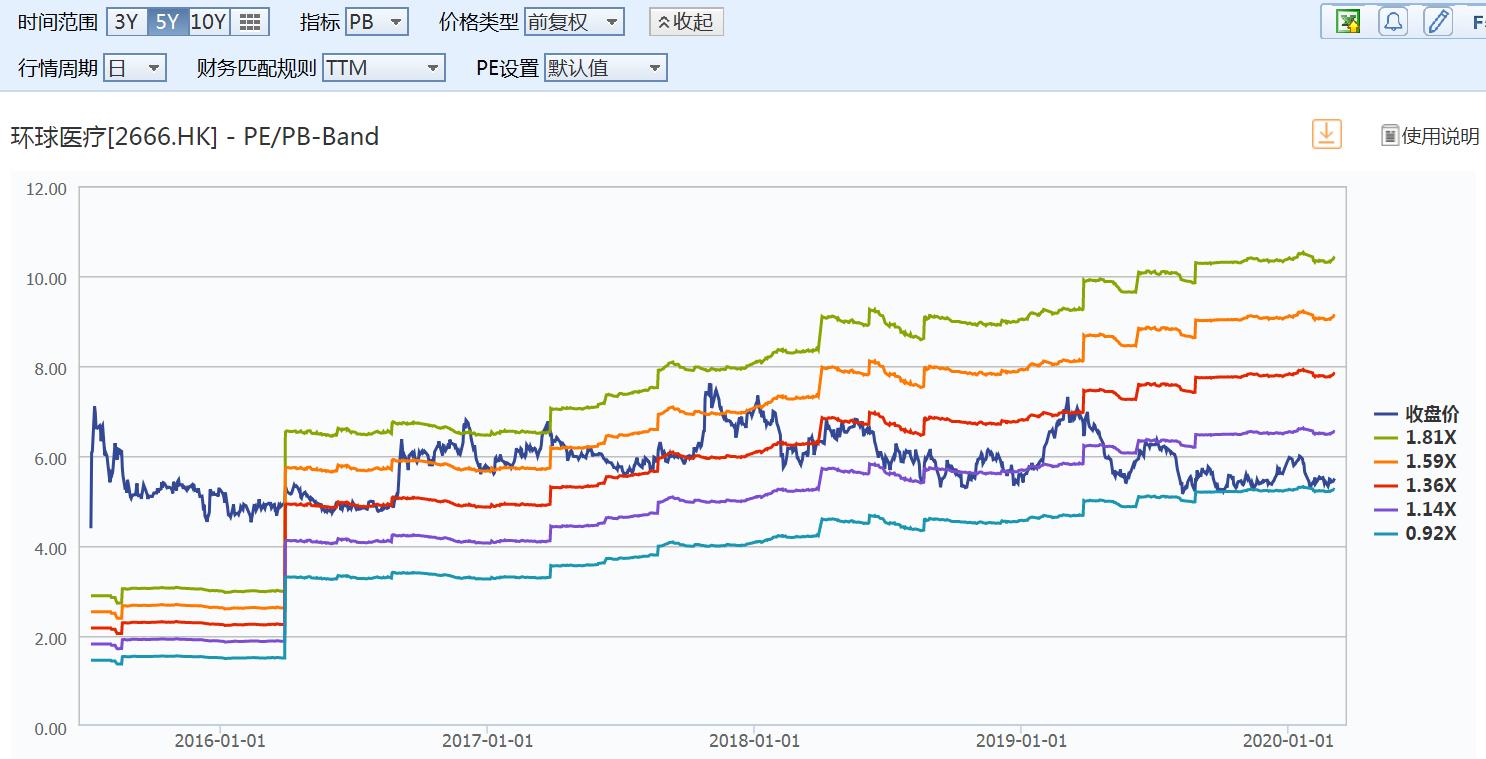Open the 行情周期 日 dropdown
Image resolution: width=1486 pixels, height=759 pixels.
[135, 68]
